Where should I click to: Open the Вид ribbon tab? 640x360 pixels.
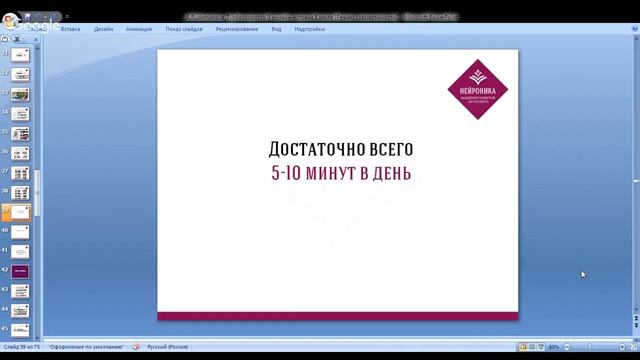coord(276,29)
